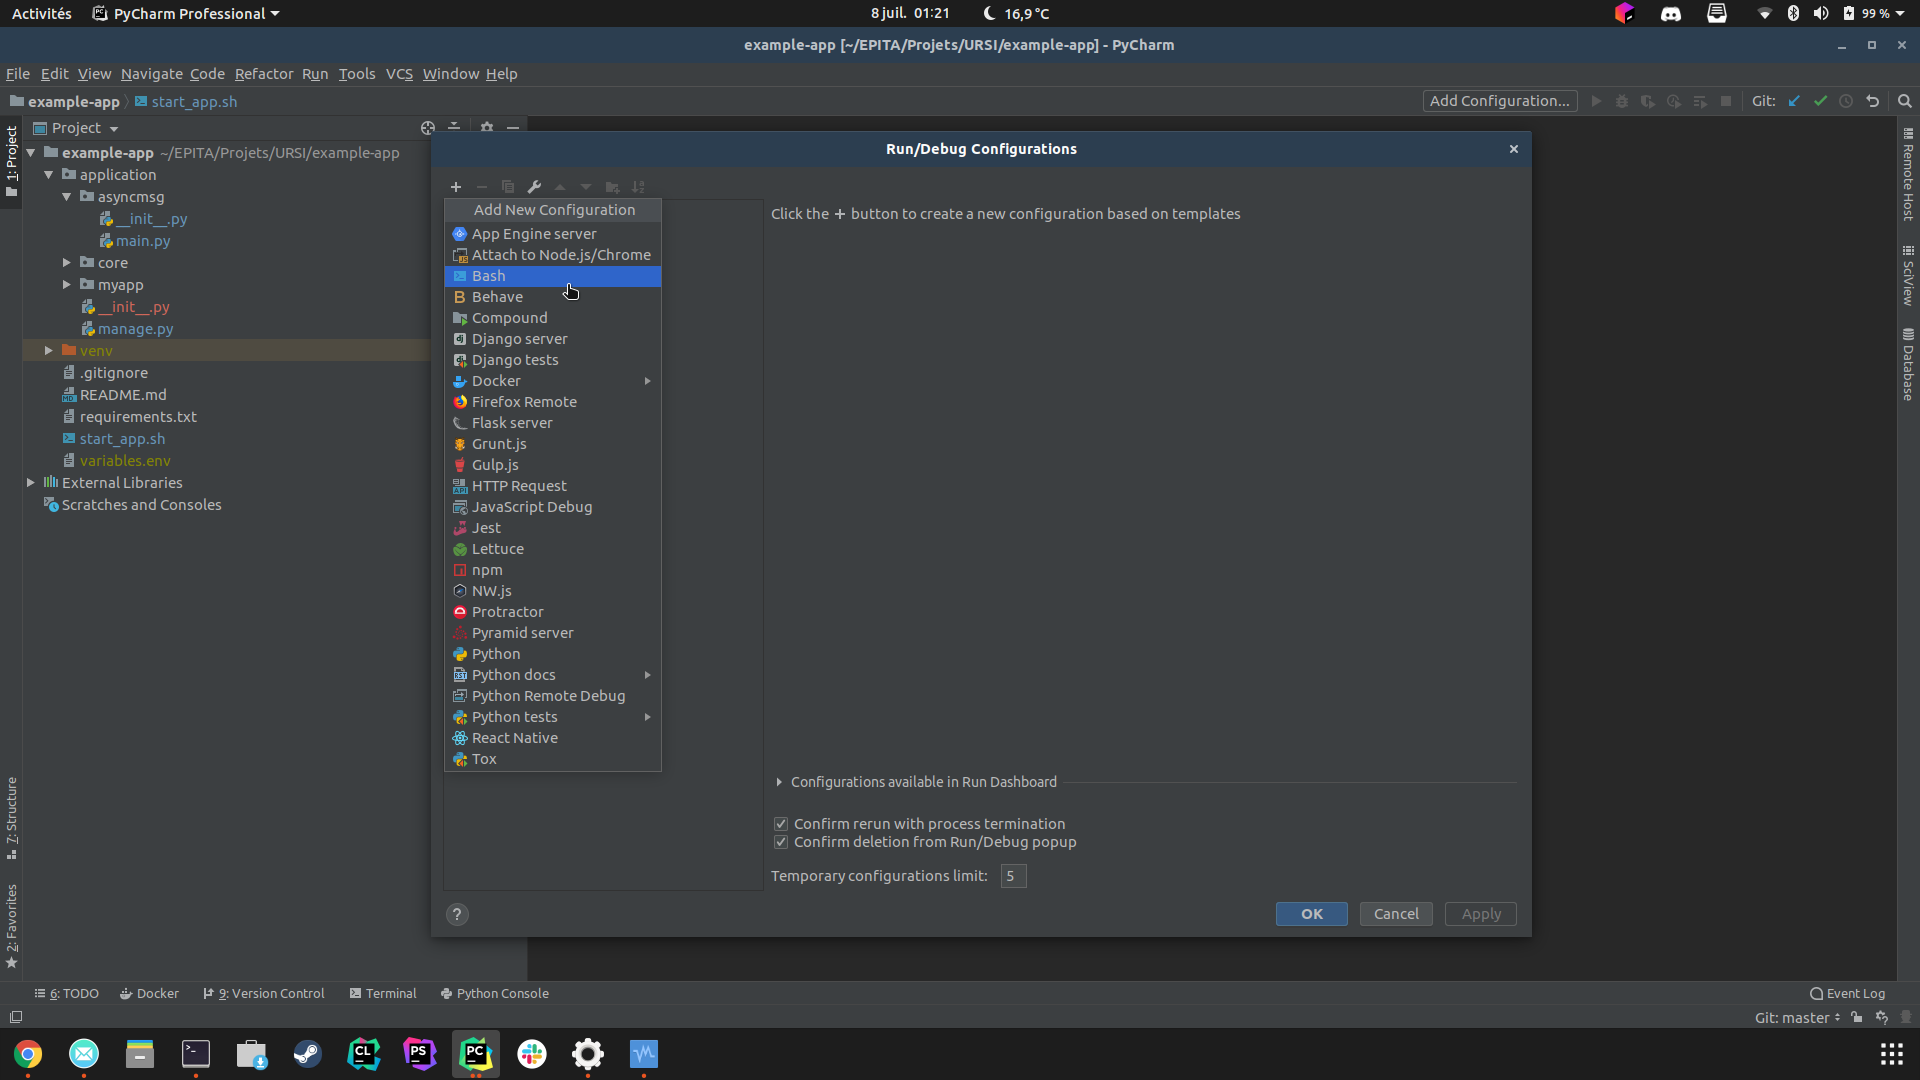Open Chrome from the dock
The height and width of the screenshot is (1080, 1920).
pos(28,1054)
